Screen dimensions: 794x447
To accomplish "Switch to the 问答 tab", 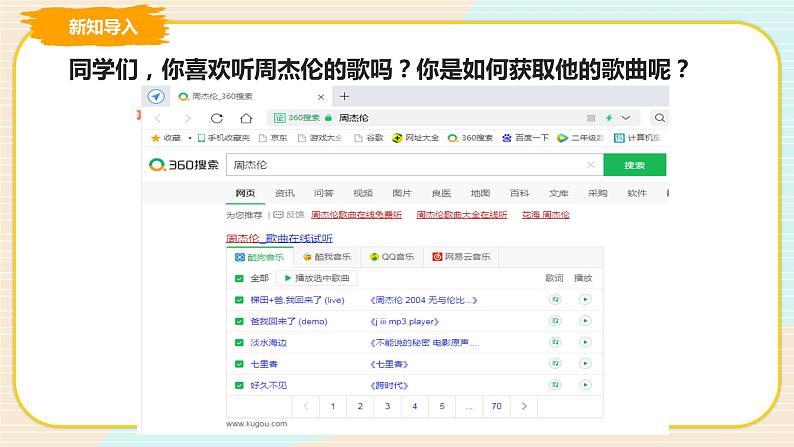I will pyautogui.click(x=324, y=193).
